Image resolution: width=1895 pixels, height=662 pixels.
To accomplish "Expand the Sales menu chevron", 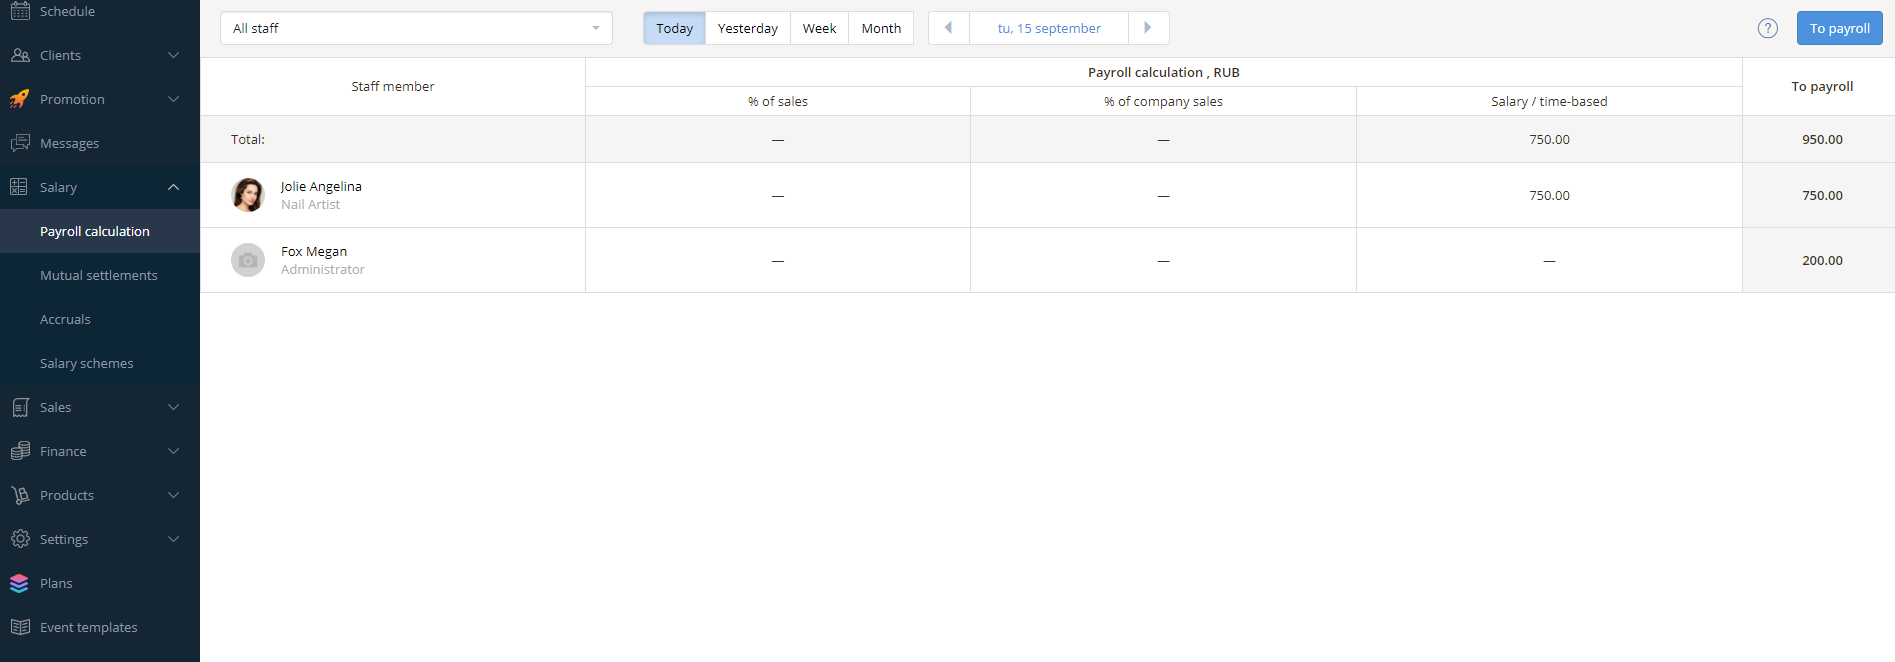I will (x=174, y=407).
